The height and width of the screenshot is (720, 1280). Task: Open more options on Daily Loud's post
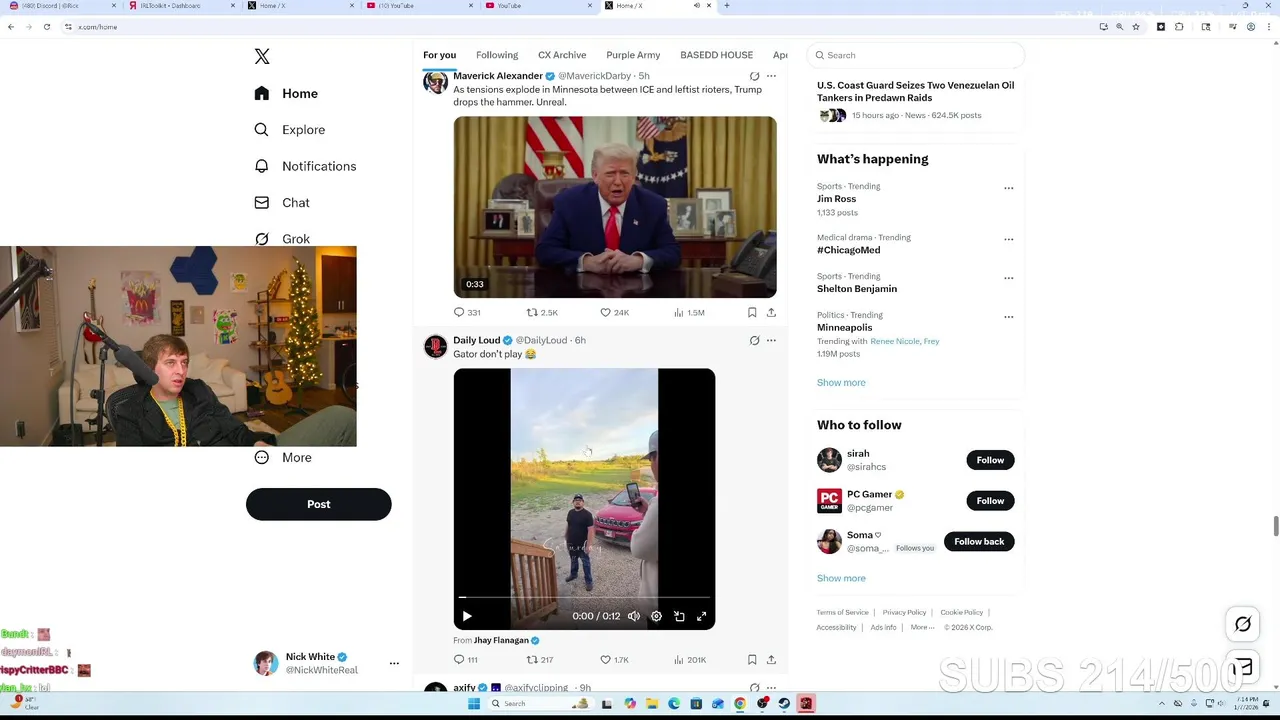pos(771,340)
